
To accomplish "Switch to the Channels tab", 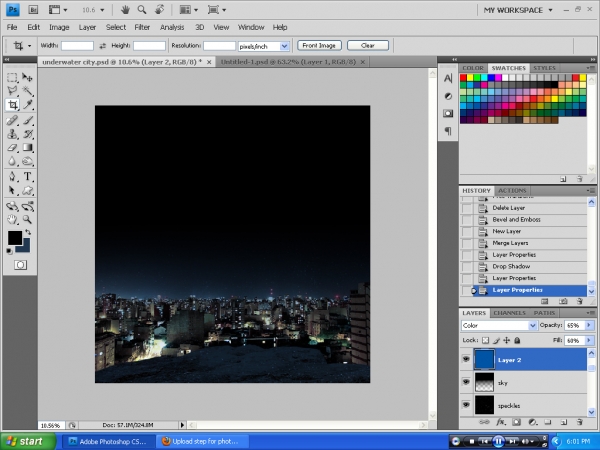I will [x=509, y=313].
